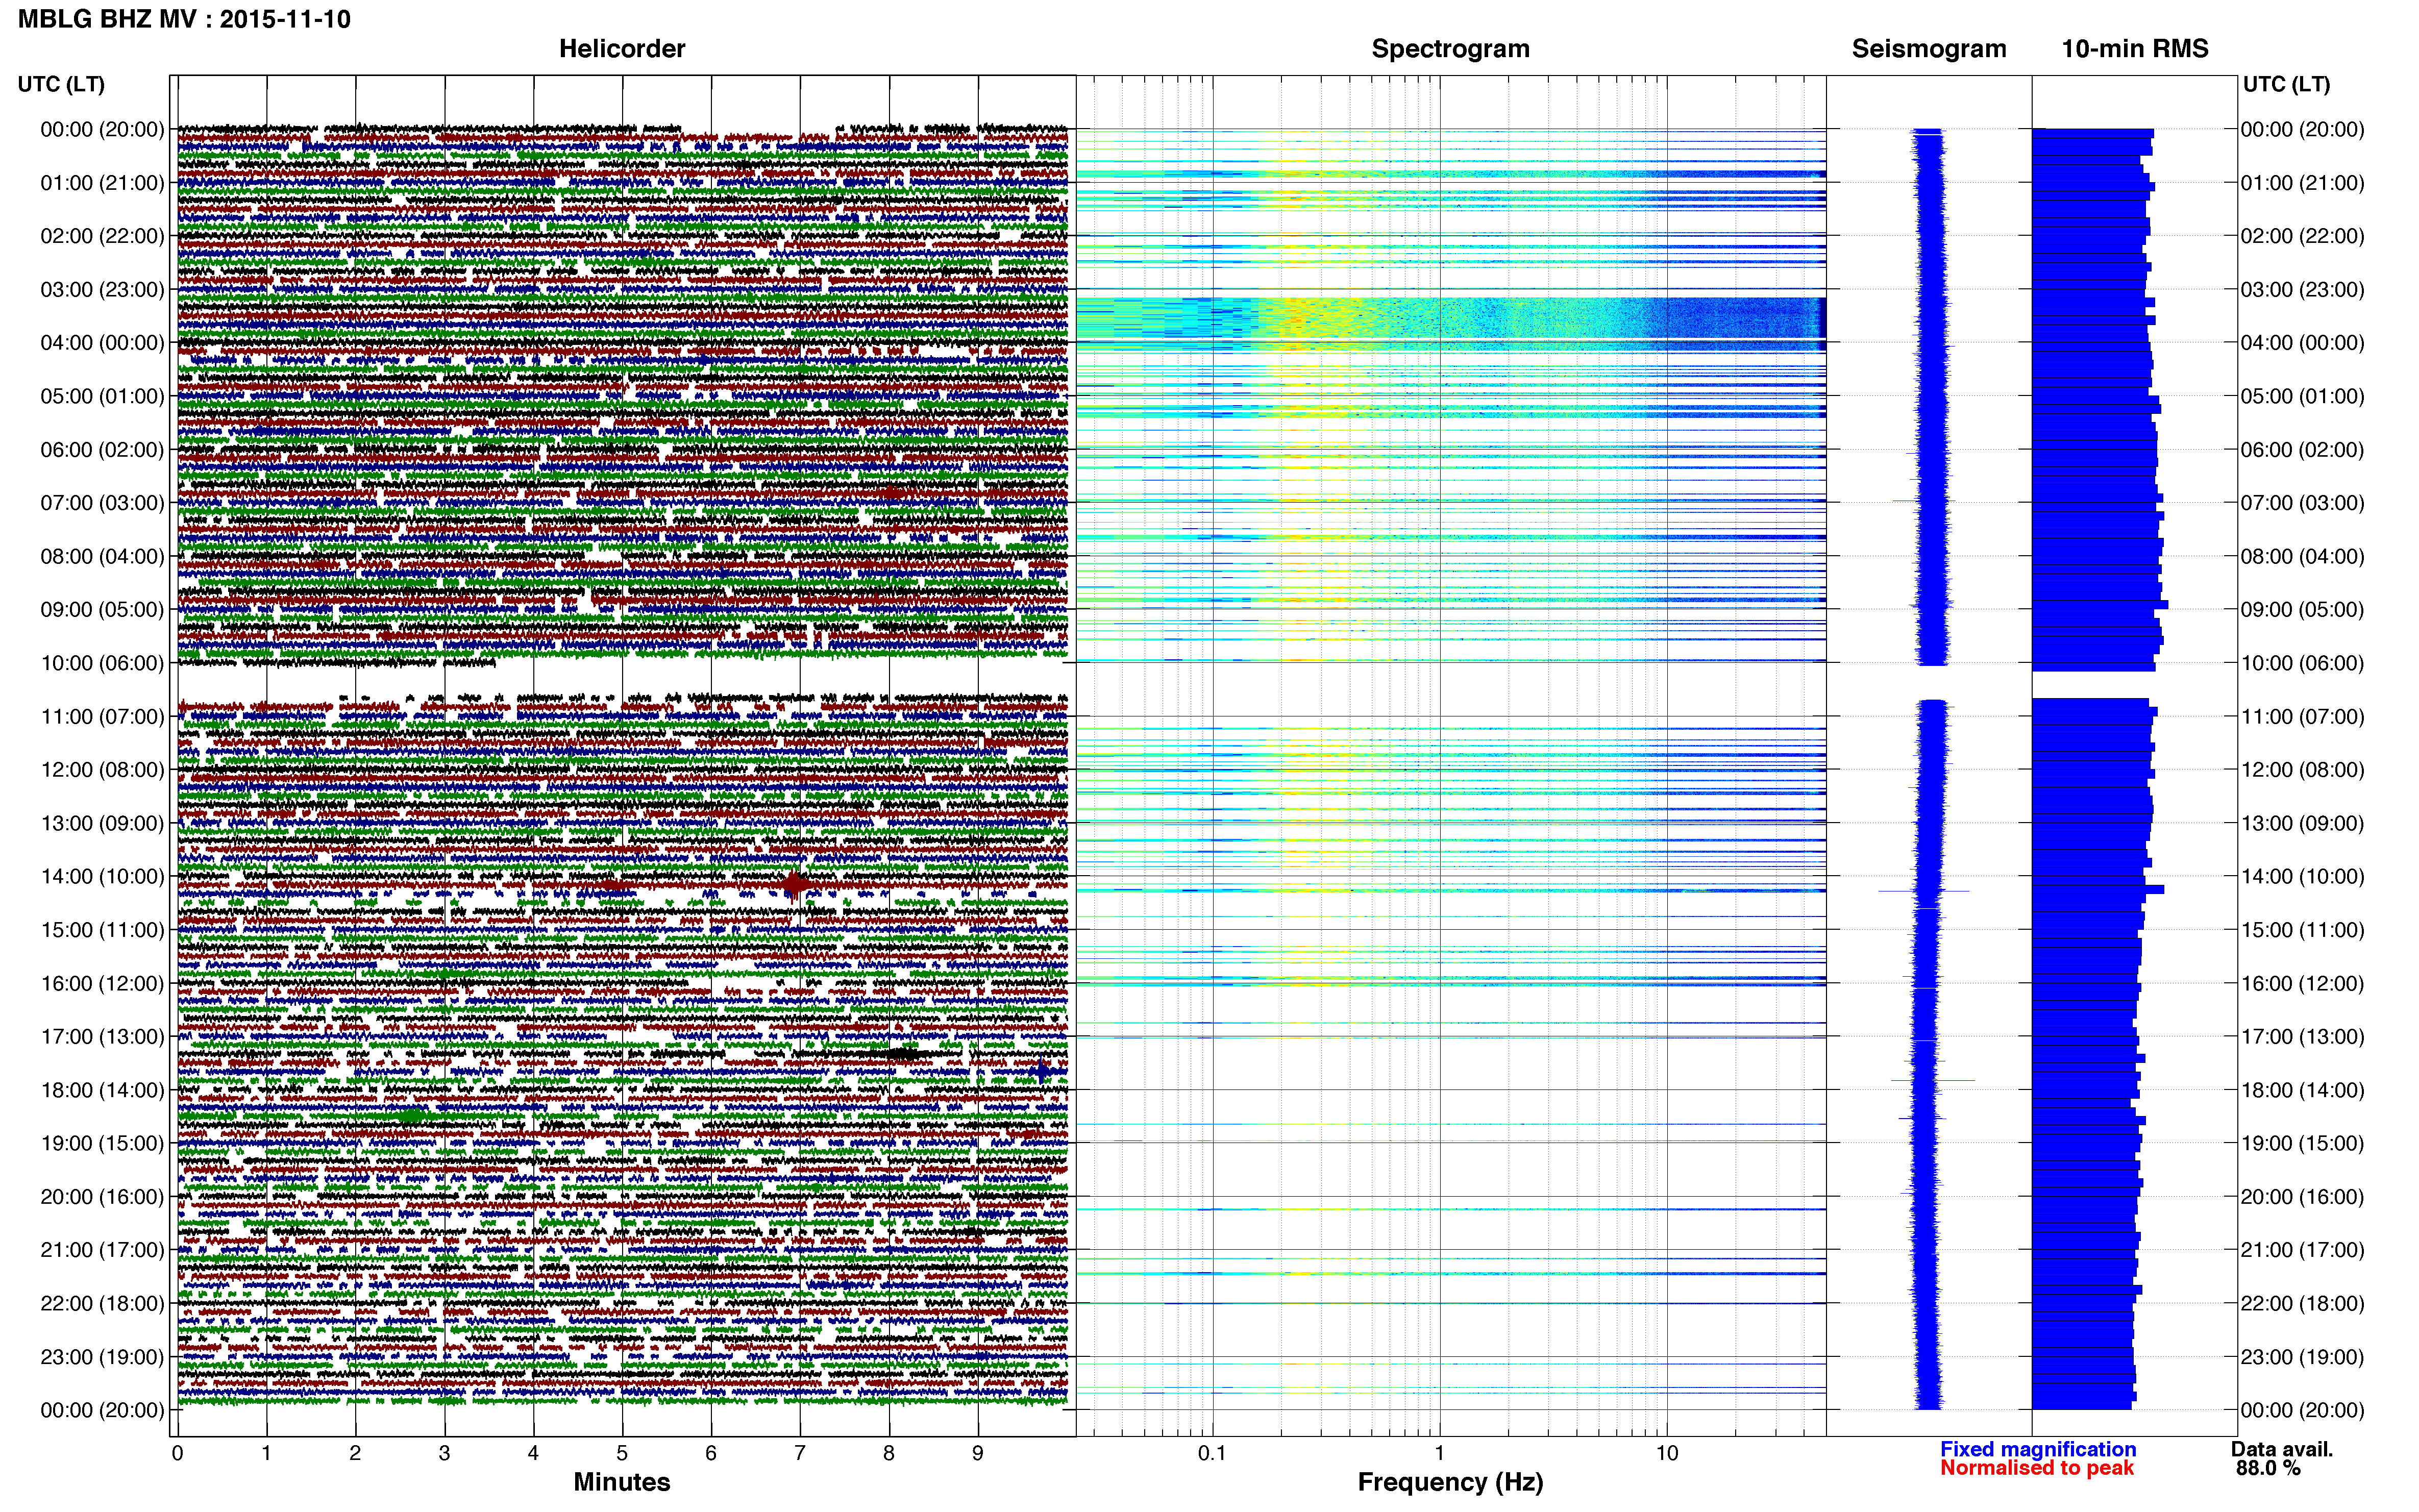Click 18:00 (14:00) on the helicorder time axis
Screen dimensions: 2419x1512
(102, 1090)
